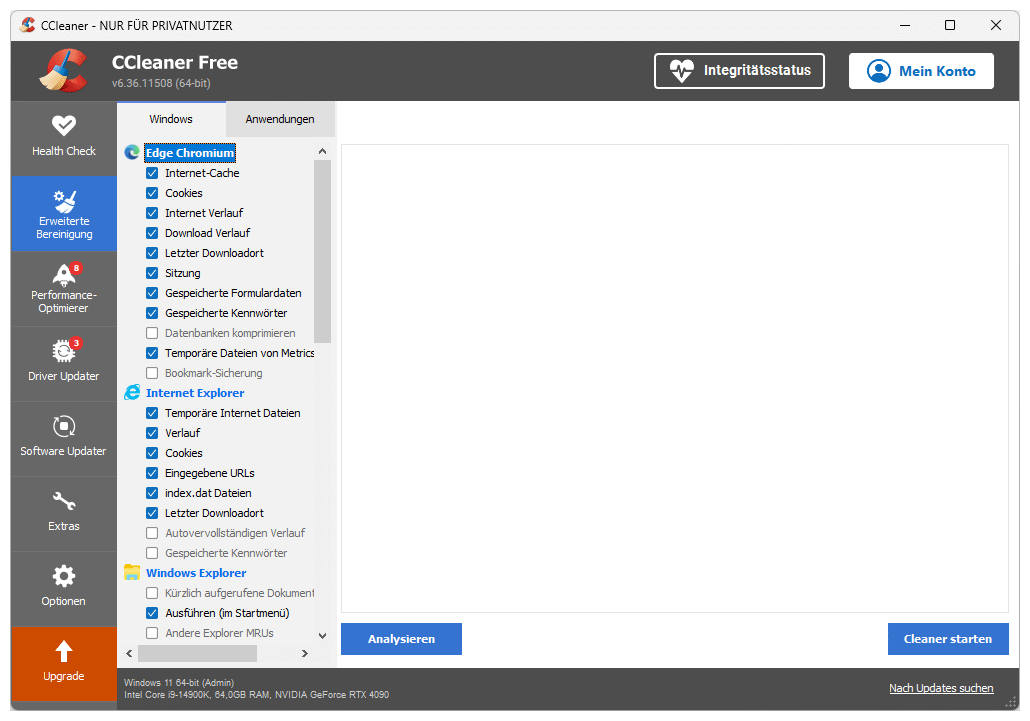The width and height of the screenshot is (1030, 721).
Task: Toggle Gespeicherte Formulardaten checkbox
Action: 152,293
